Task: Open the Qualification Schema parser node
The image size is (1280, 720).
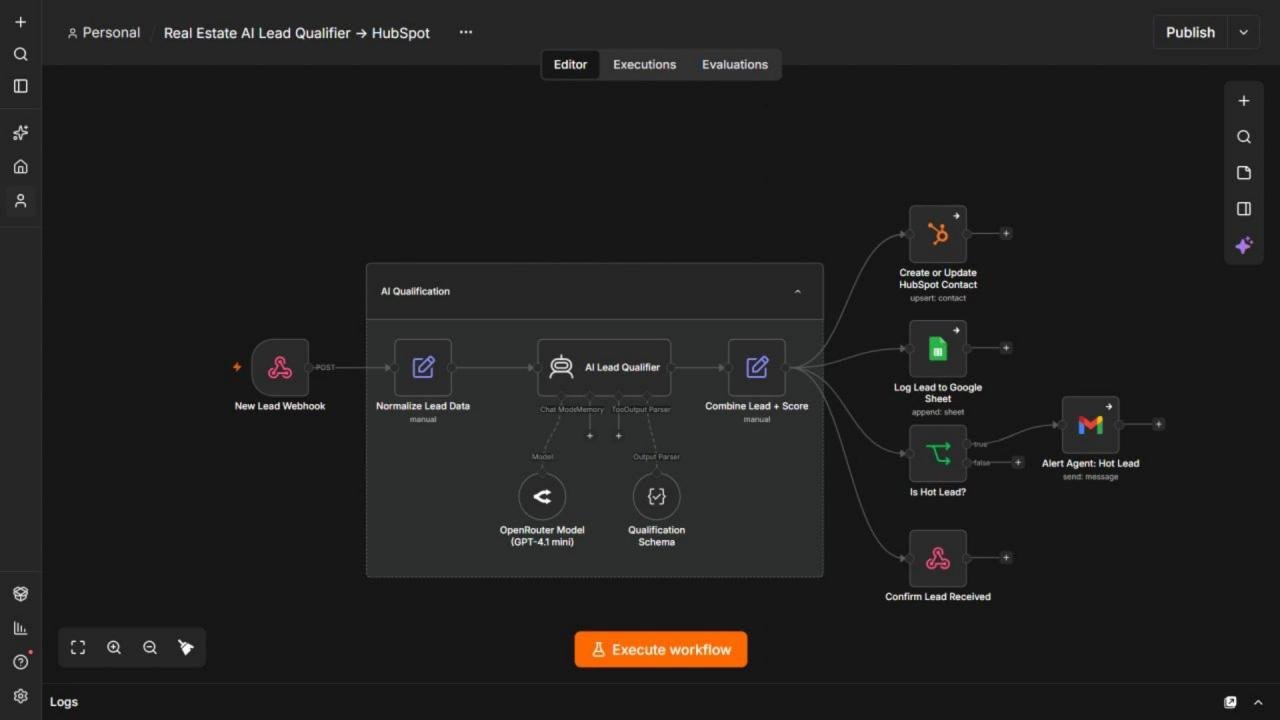Action: [657, 496]
